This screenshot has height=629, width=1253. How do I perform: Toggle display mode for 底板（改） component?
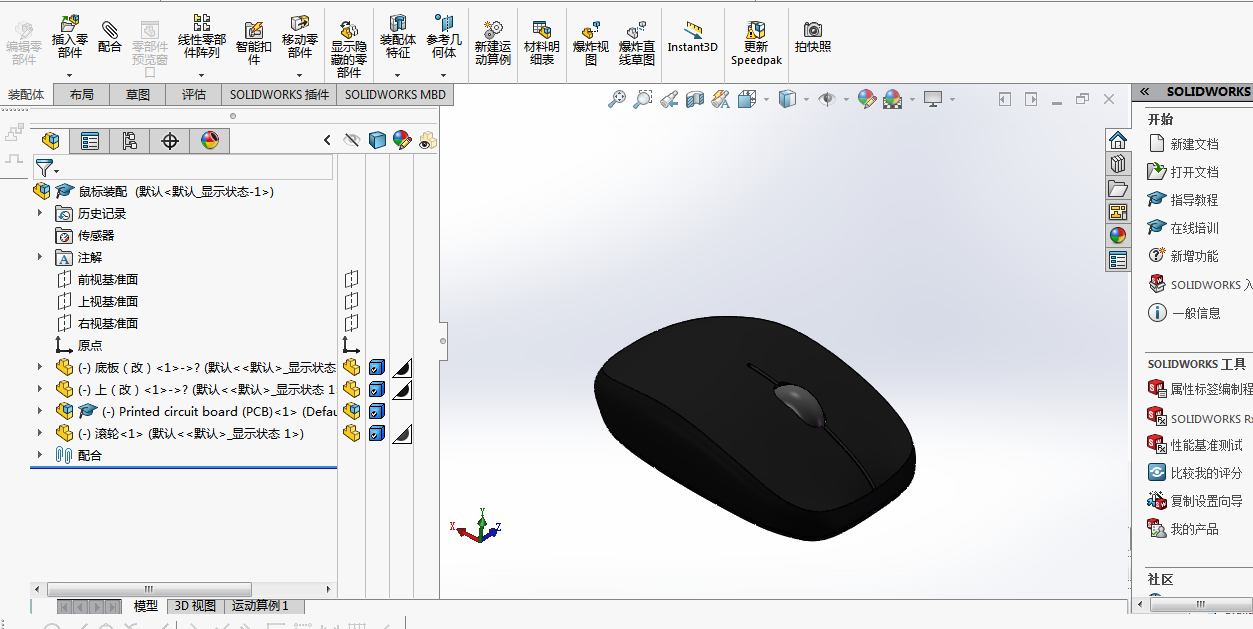click(377, 368)
